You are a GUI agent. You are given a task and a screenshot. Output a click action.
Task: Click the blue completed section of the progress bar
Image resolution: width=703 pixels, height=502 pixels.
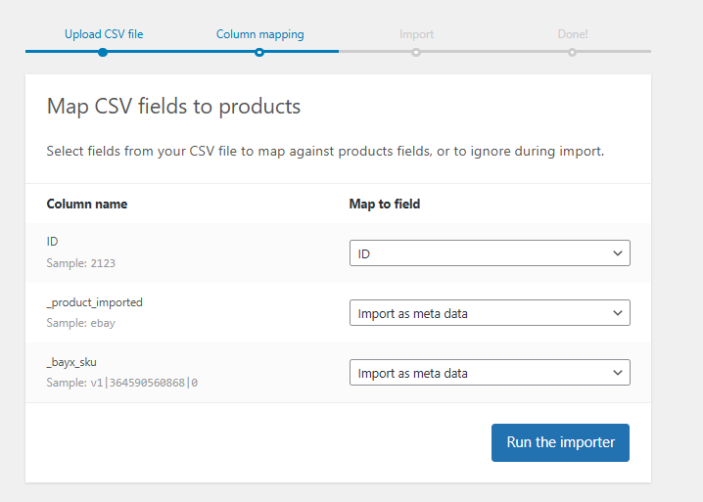[x=180, y=51]
